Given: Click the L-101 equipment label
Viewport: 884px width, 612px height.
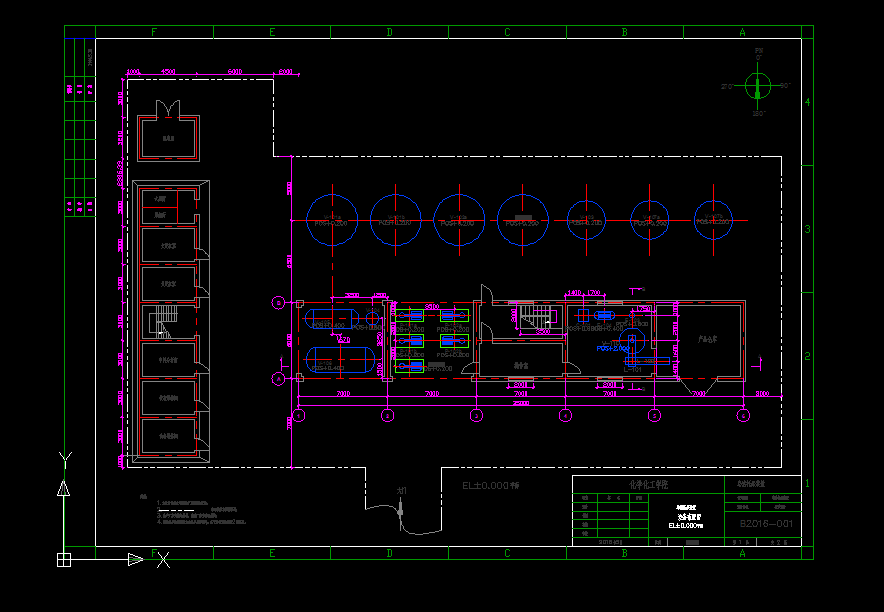Looking at the screenshot, I should 633,370.
